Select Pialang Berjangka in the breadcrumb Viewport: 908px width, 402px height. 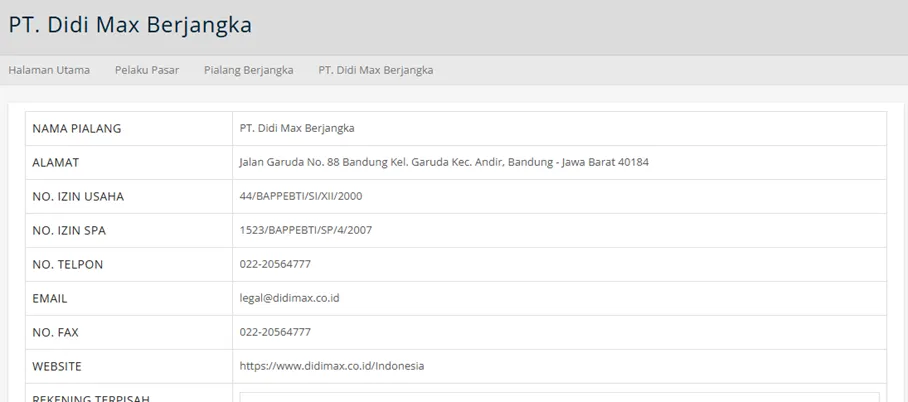pos(248,70)
